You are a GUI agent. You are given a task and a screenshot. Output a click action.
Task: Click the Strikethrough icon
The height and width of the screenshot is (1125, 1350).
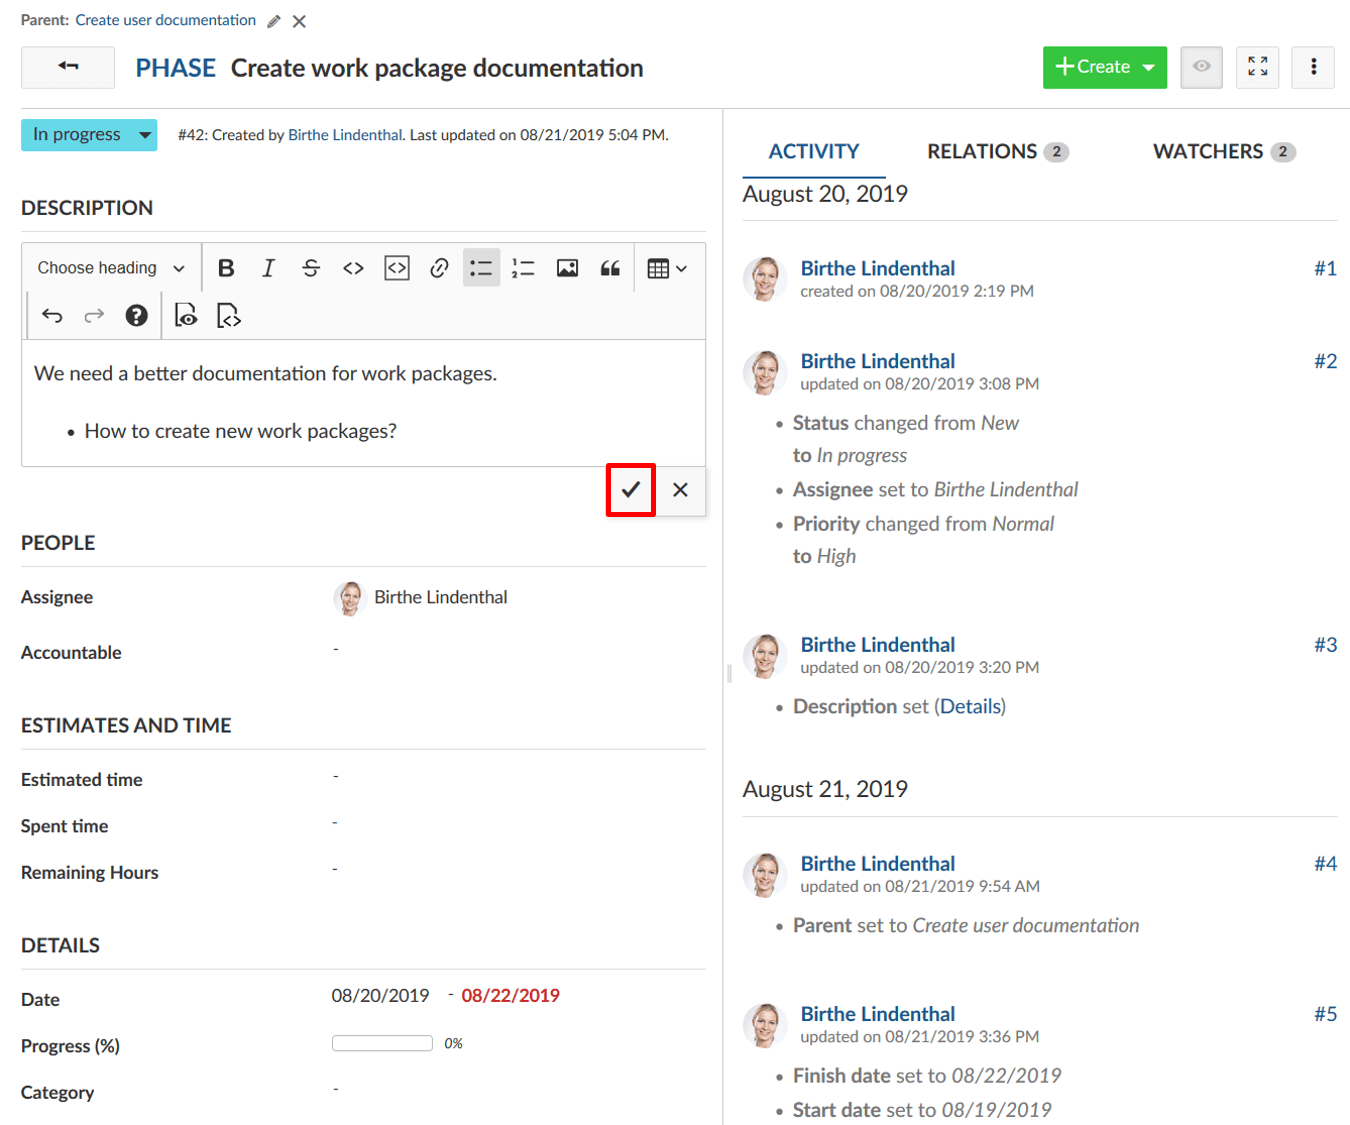(311, 268)
